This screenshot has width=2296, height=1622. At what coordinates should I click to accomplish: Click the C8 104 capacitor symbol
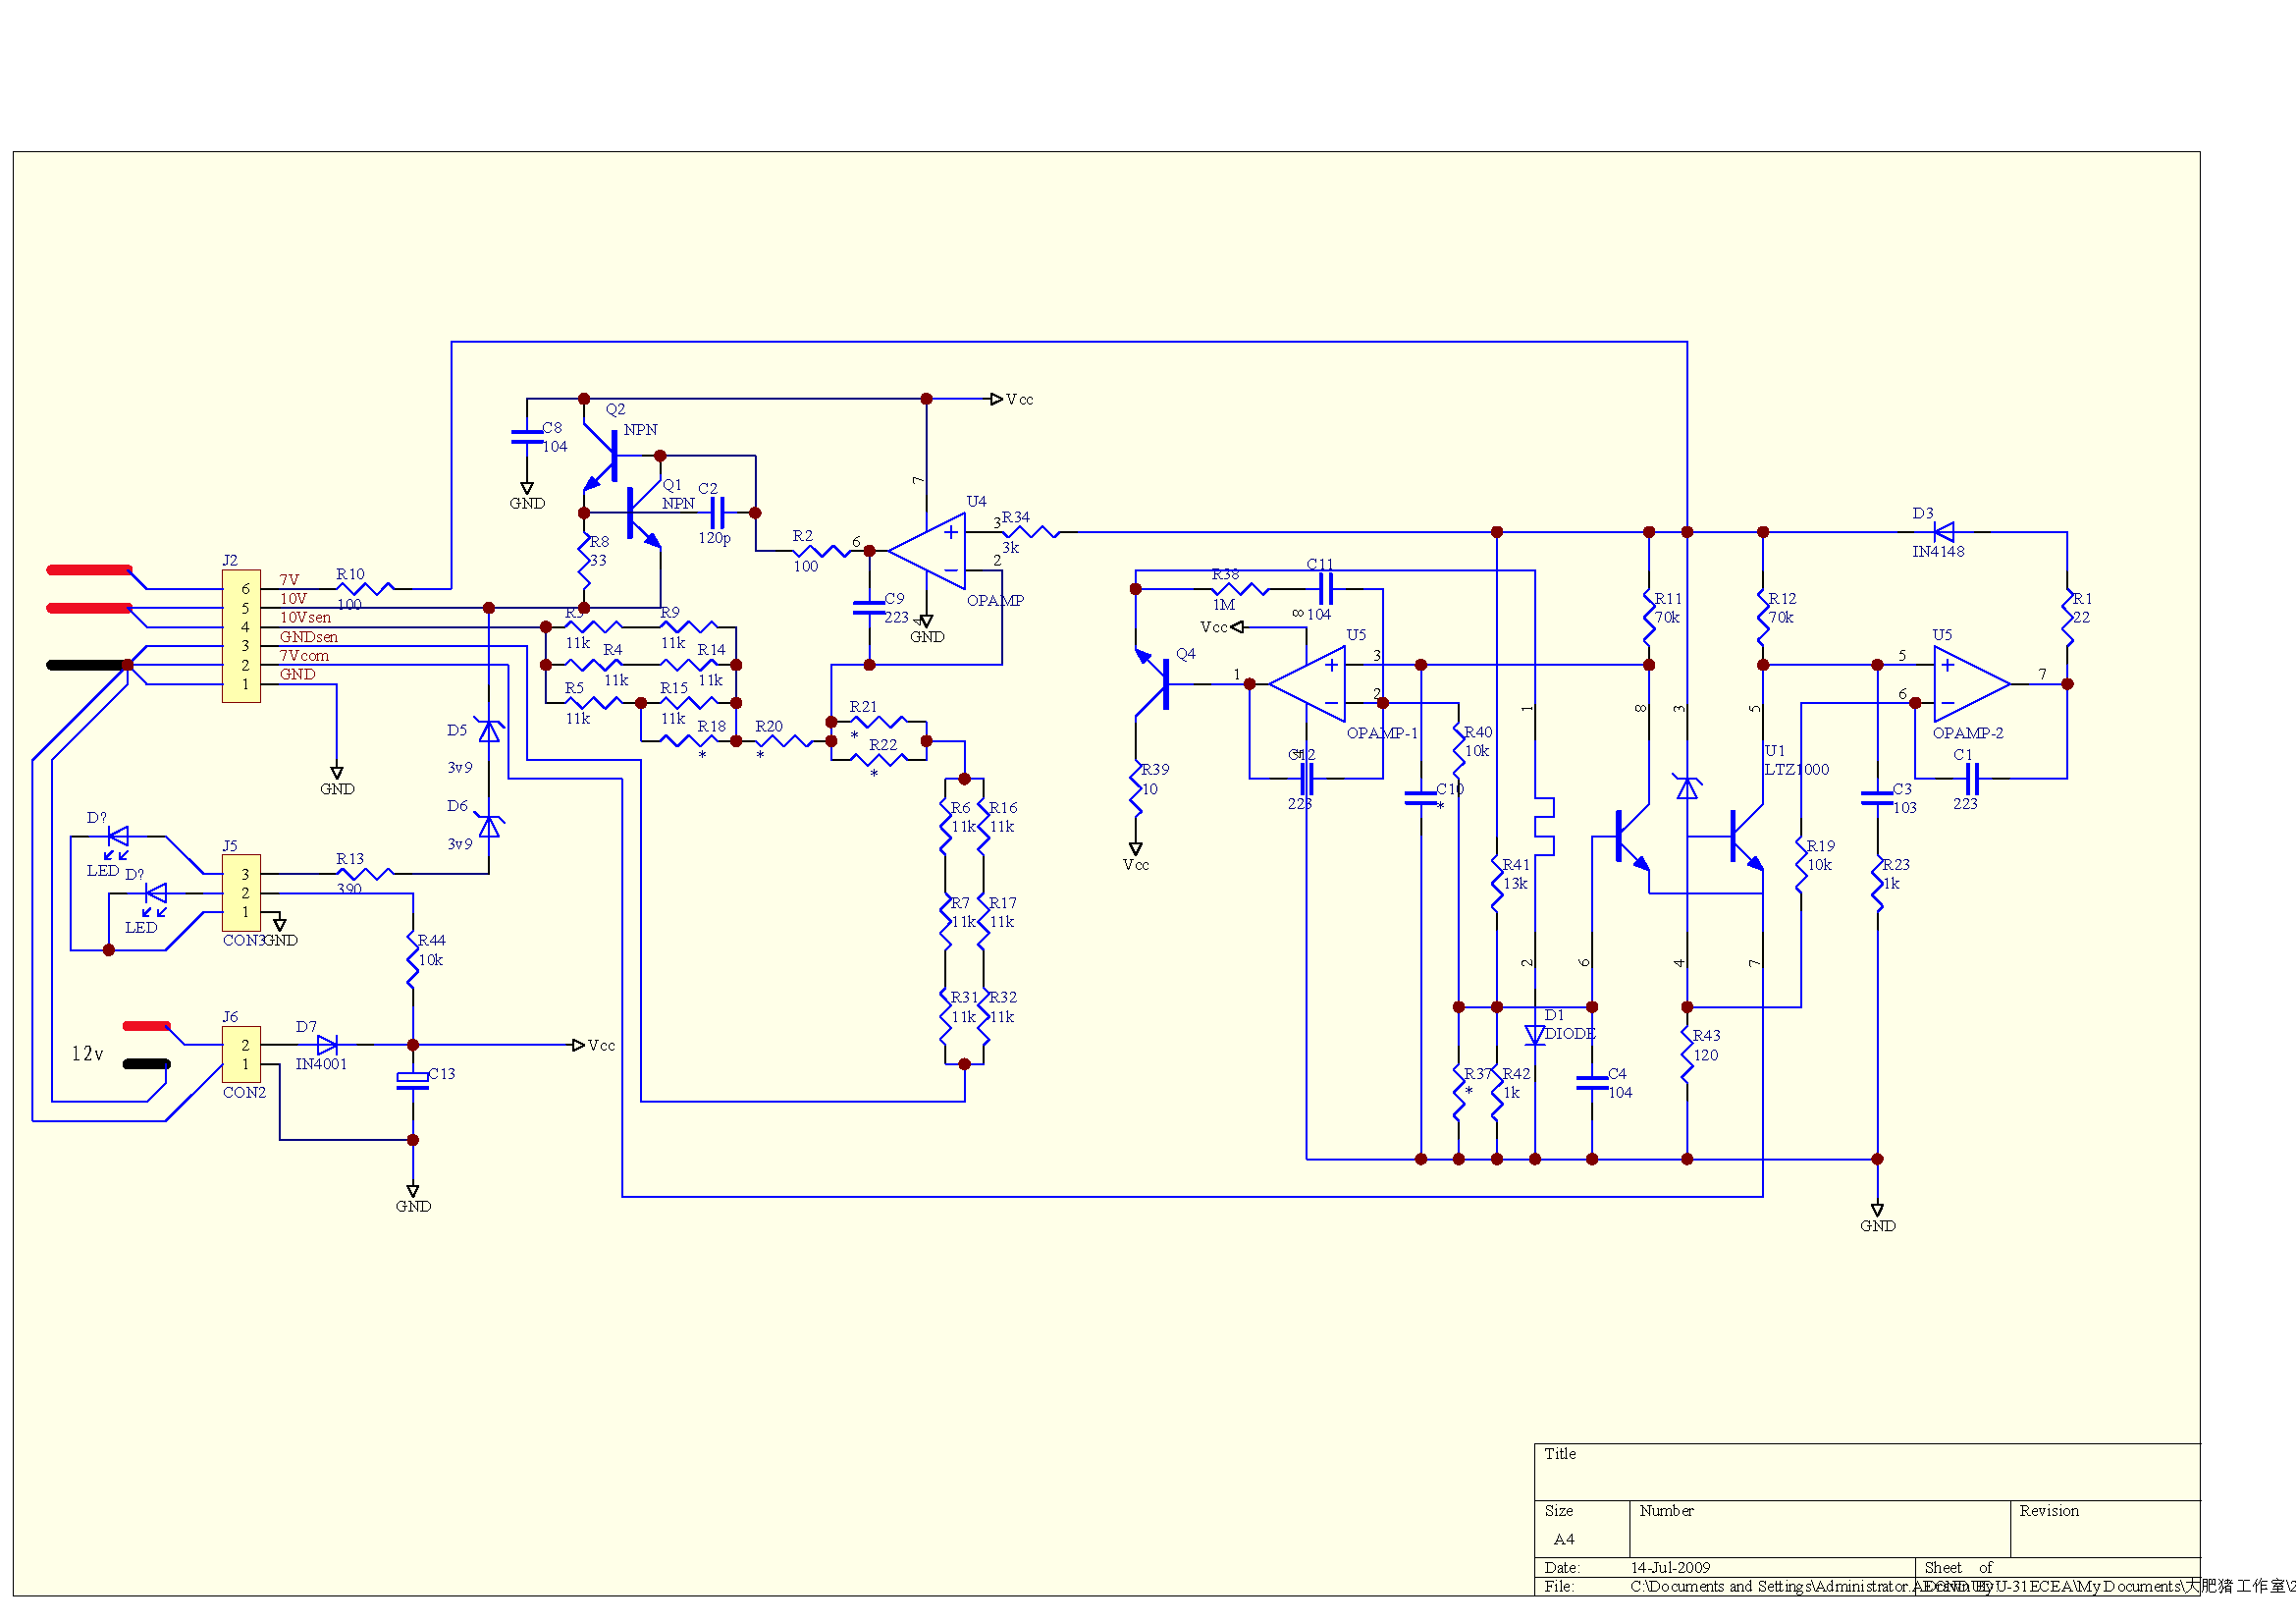tap(527, 437)
